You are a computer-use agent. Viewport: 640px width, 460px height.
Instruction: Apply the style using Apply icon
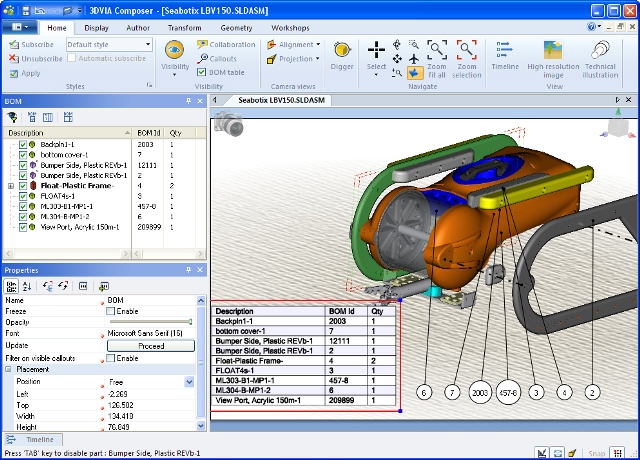14,73
